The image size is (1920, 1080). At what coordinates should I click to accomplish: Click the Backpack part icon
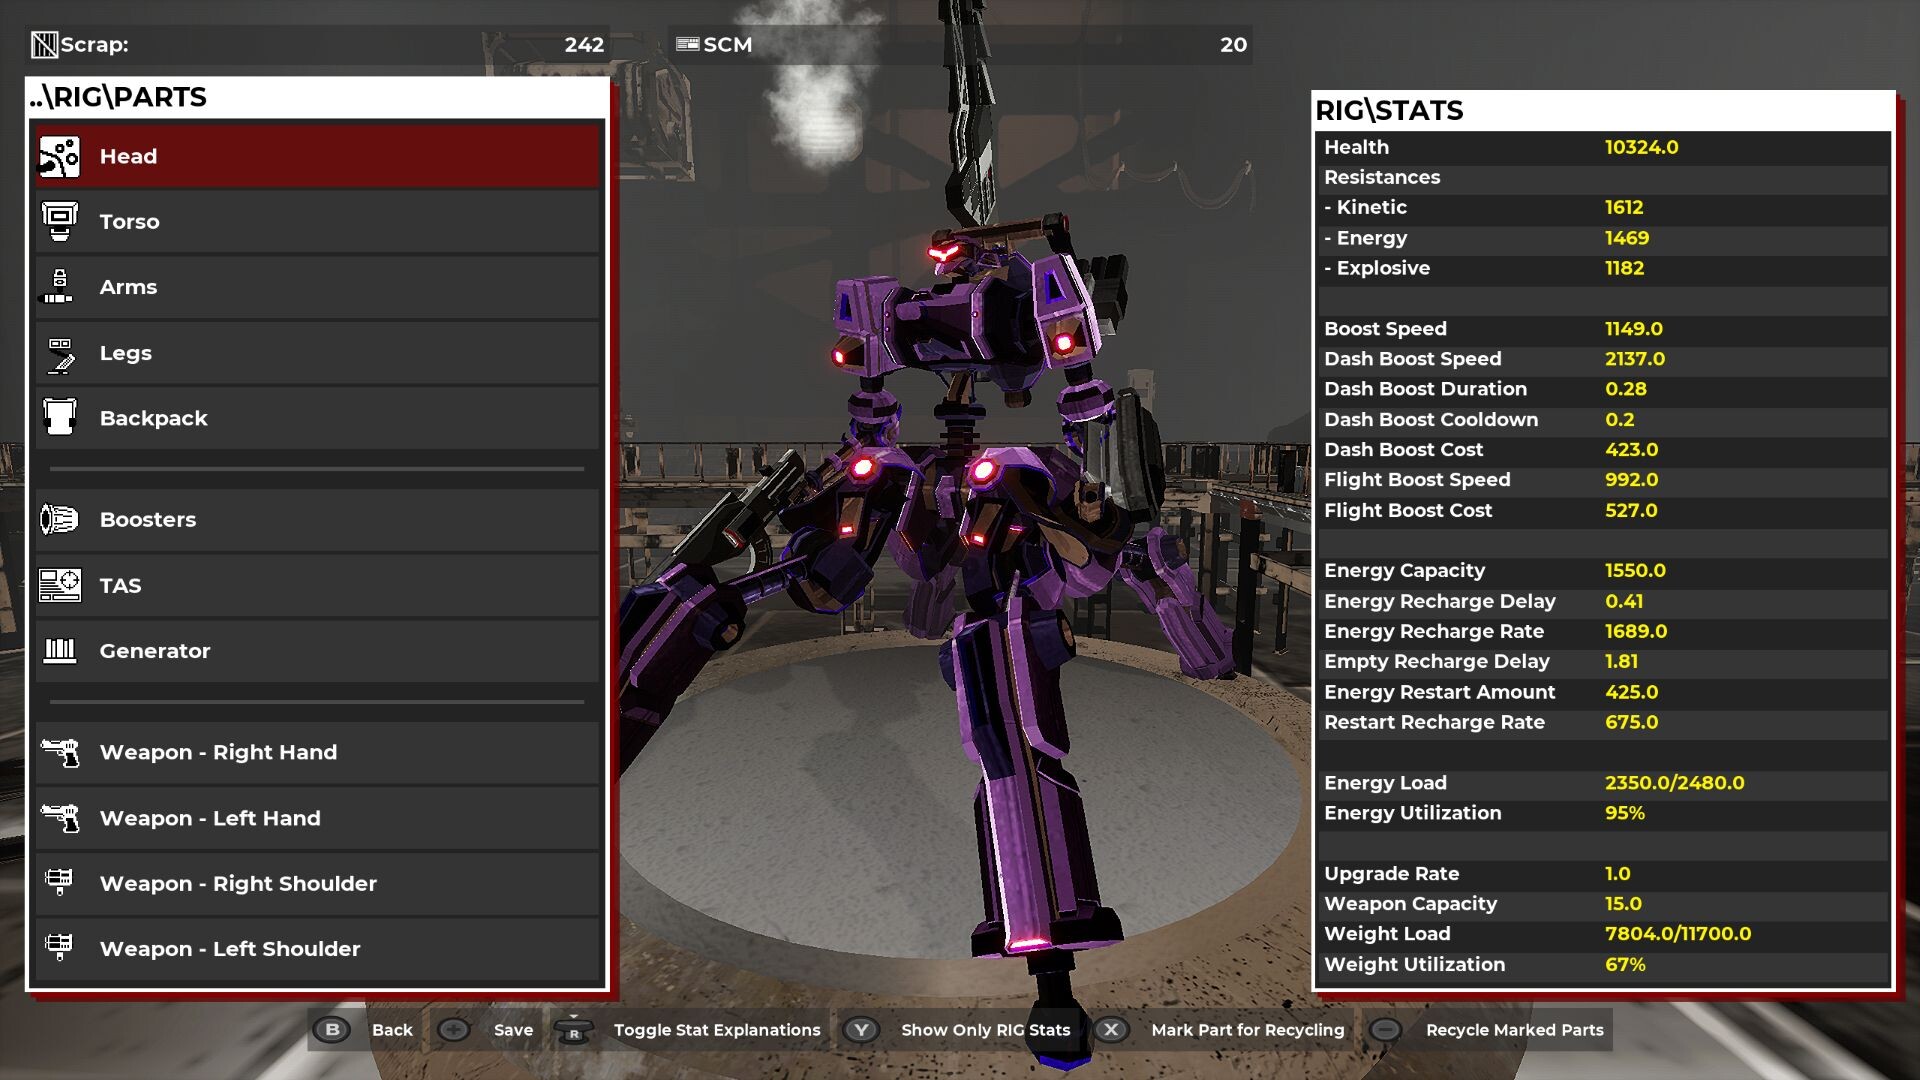coord(59,418)
